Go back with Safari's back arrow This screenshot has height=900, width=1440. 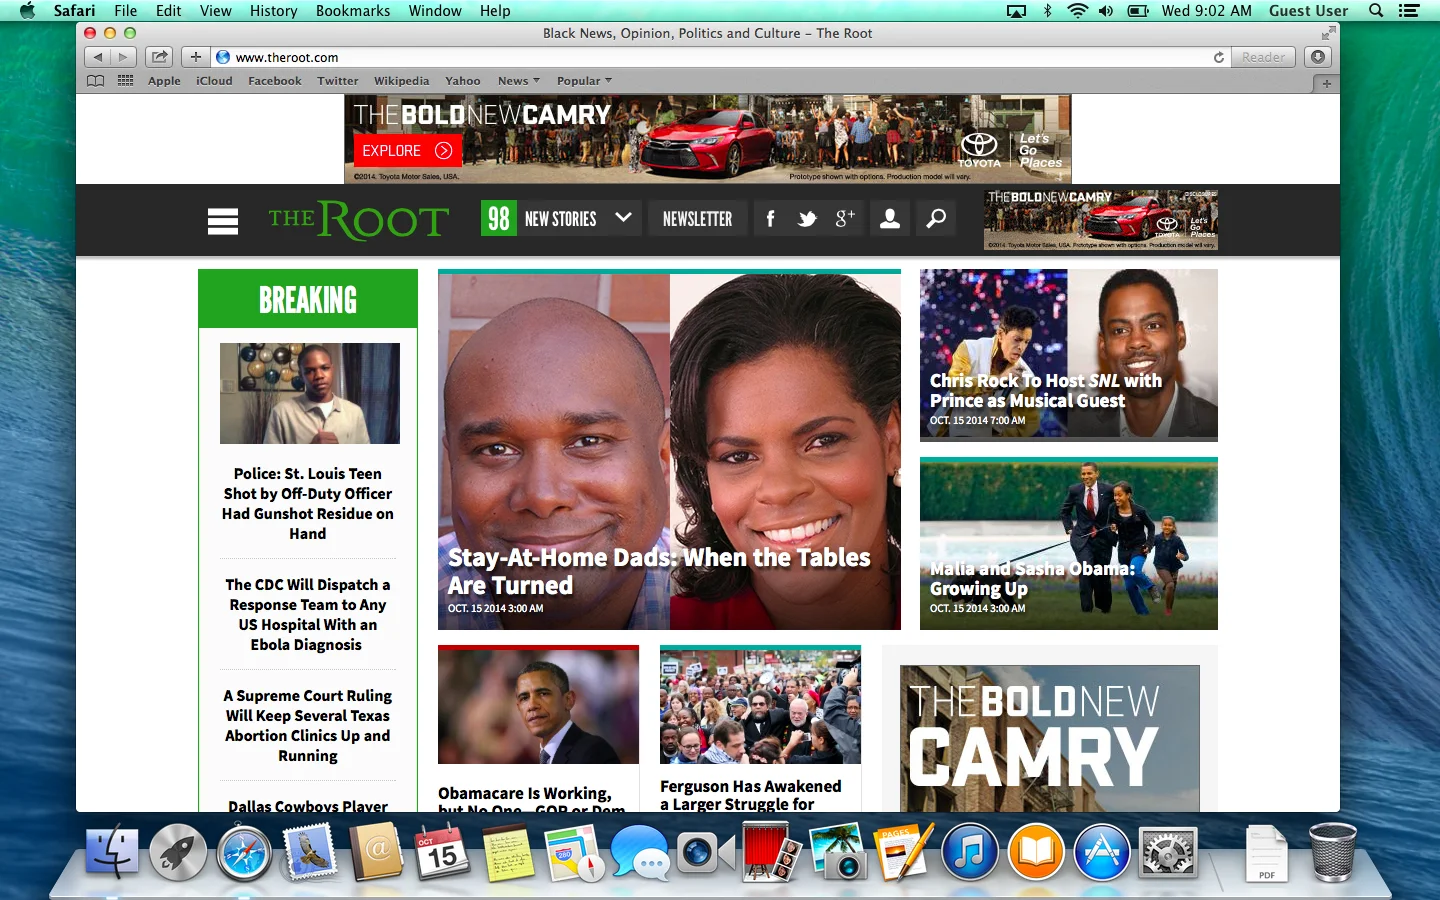tap(98, 57)
